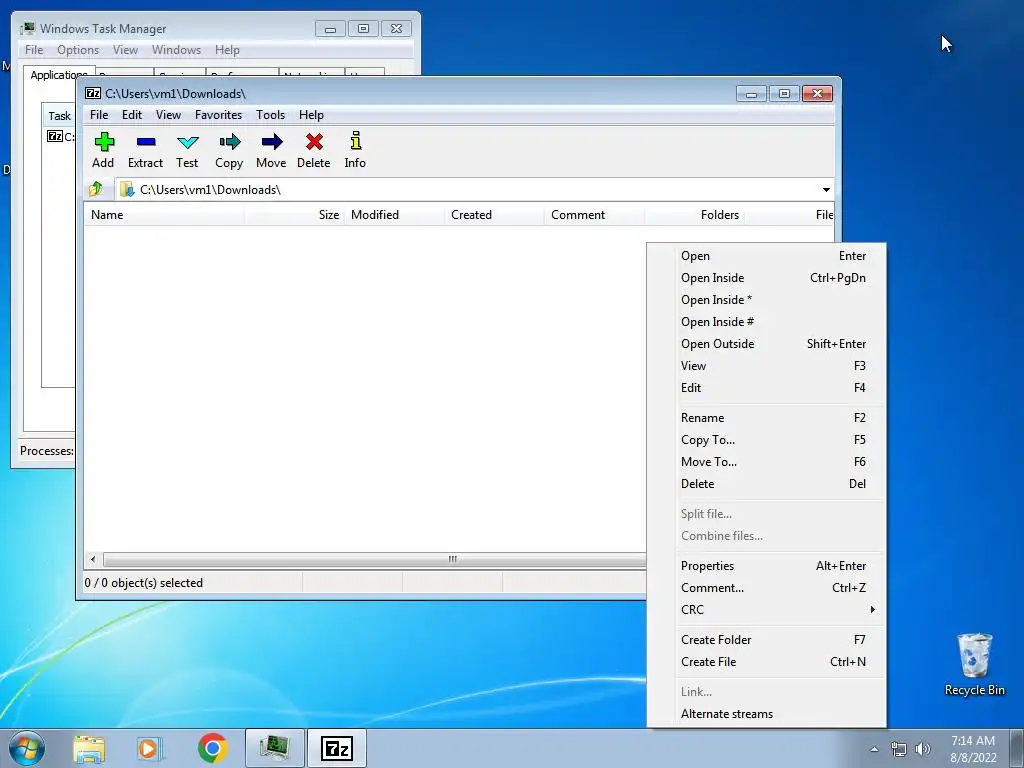Screen dimensions: 1024x768
Task: Click the Show desktop strip
Action: pos(1017,748)
